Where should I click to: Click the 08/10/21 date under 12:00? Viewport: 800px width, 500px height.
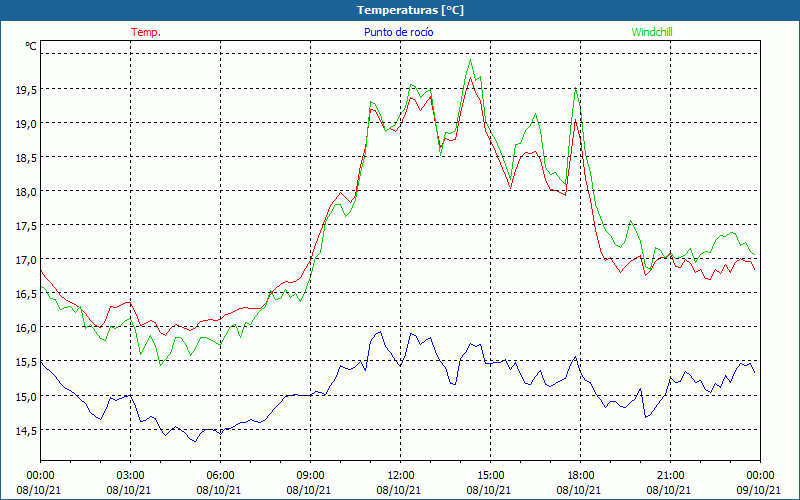399,490
